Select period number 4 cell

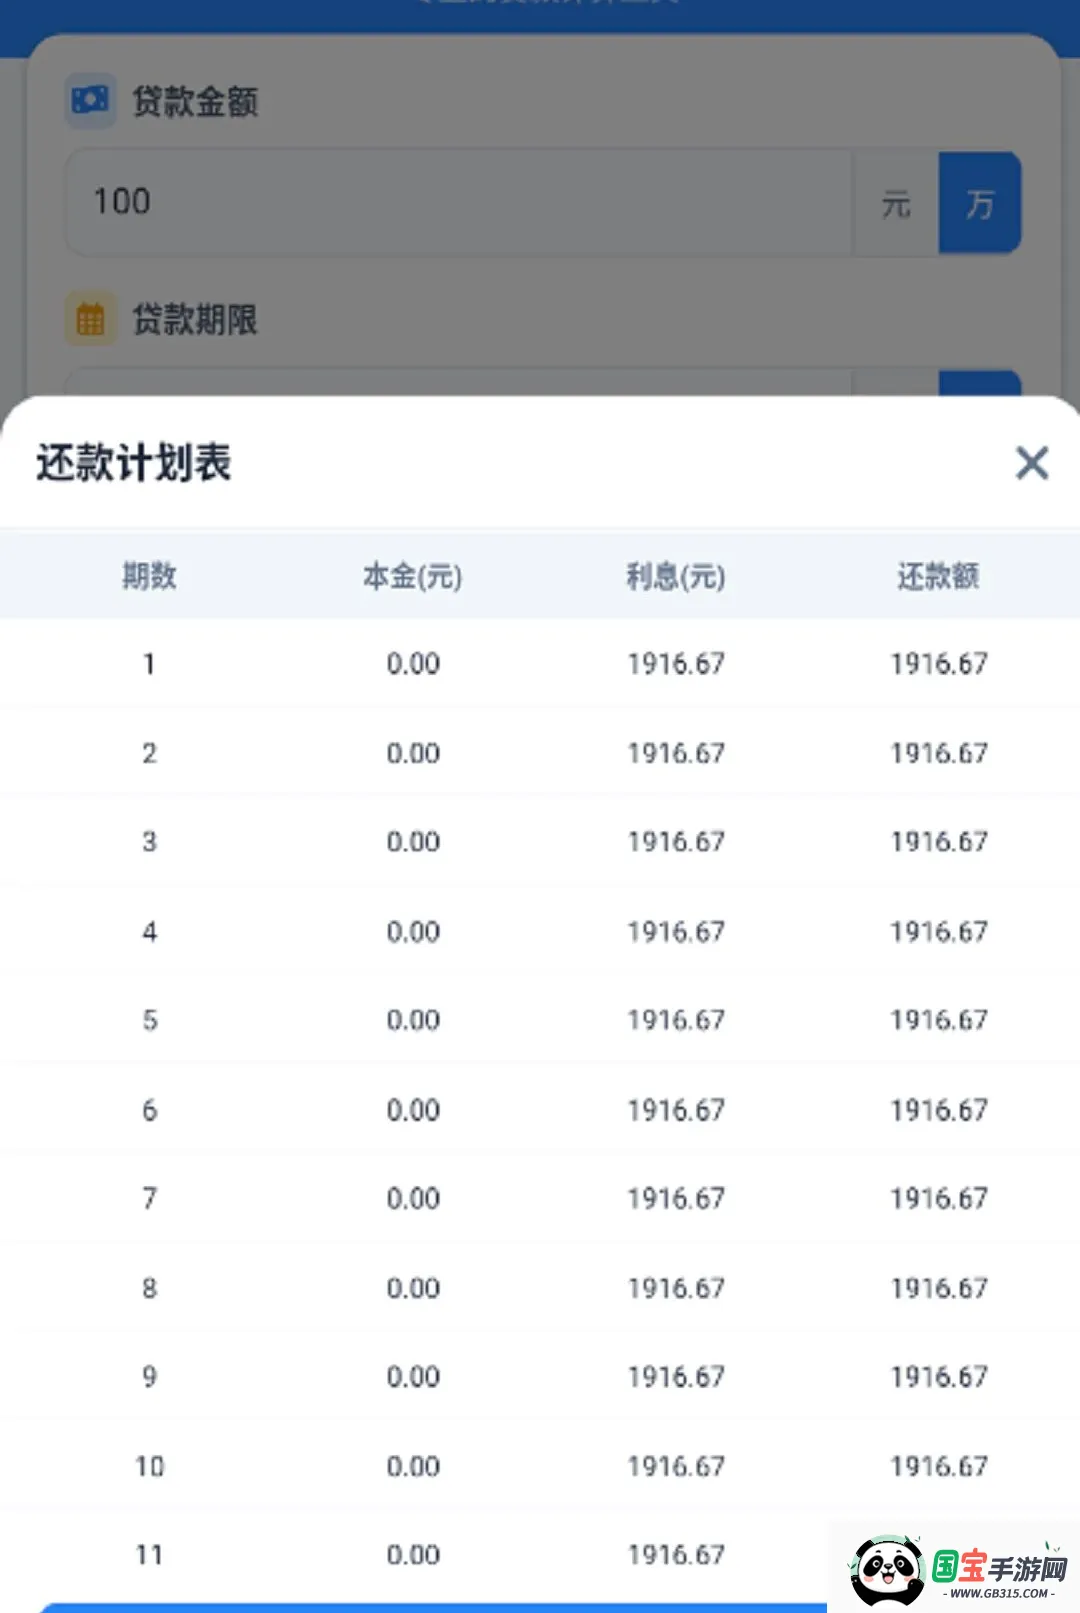click(x=149, y=932)
